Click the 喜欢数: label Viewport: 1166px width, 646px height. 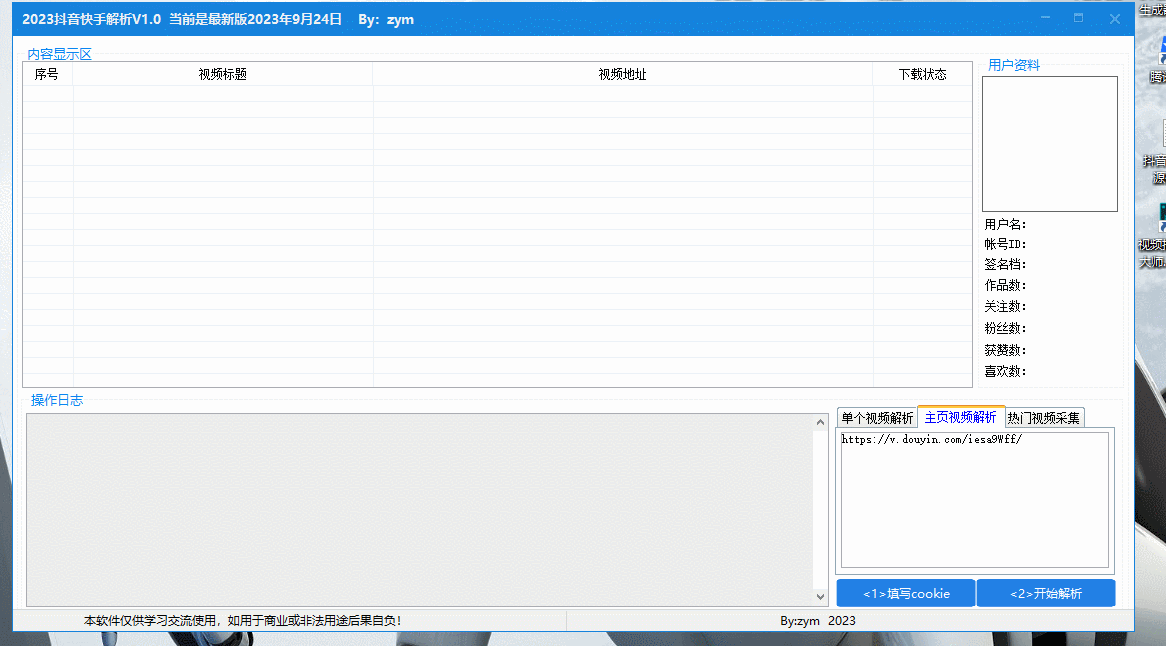click(x=1005, y=371)
